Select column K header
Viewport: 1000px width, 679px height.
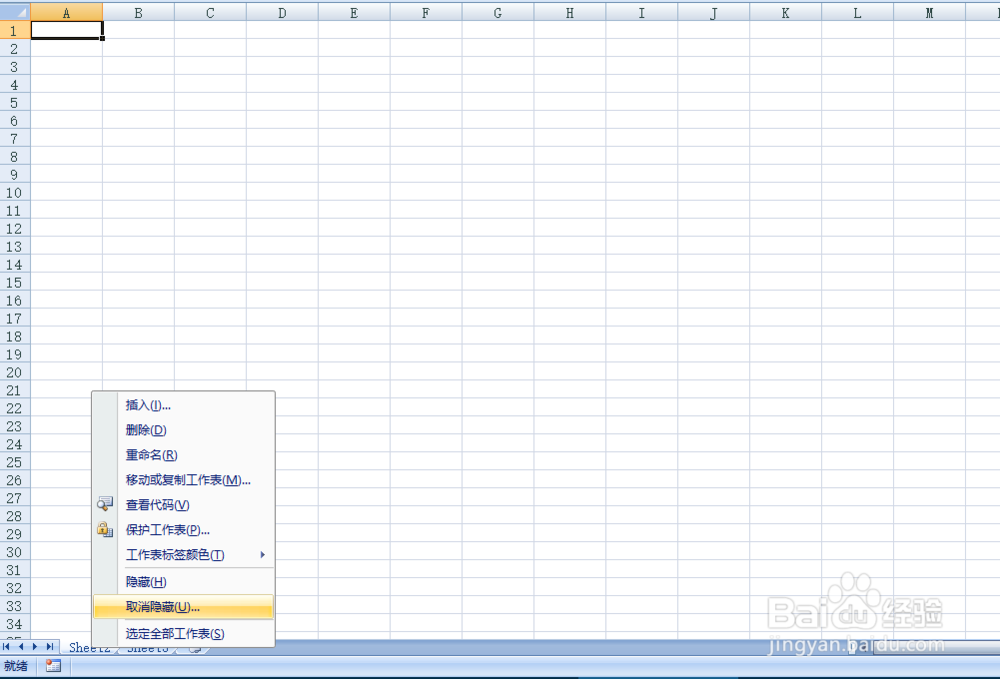click(x=786, y=13)
